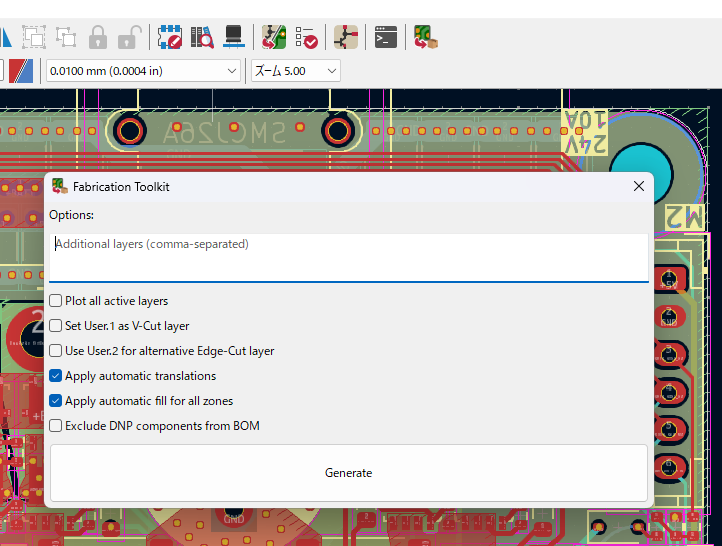Expand the zoom level 5.00 dropdown
The height and width of the screenshot is (546, 722).
(x=294, y=71)
